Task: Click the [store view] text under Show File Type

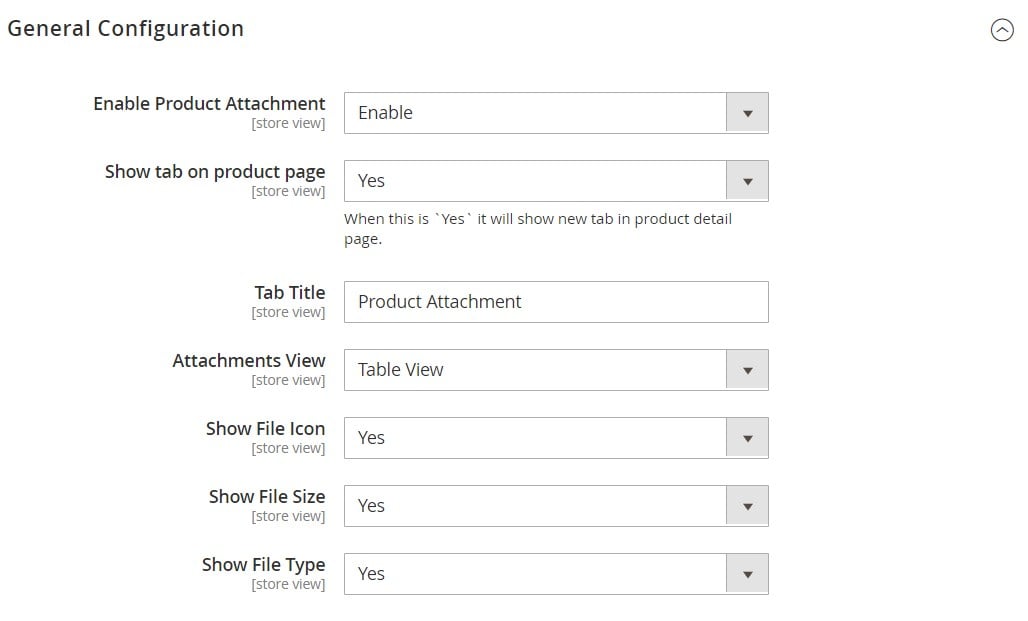Action: (x=288, y=584)
